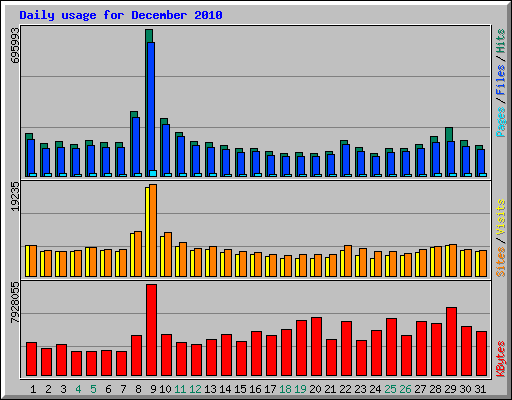Click the Visits legend label
This screenshot has width=512, height=400.
tap(501, 218)
